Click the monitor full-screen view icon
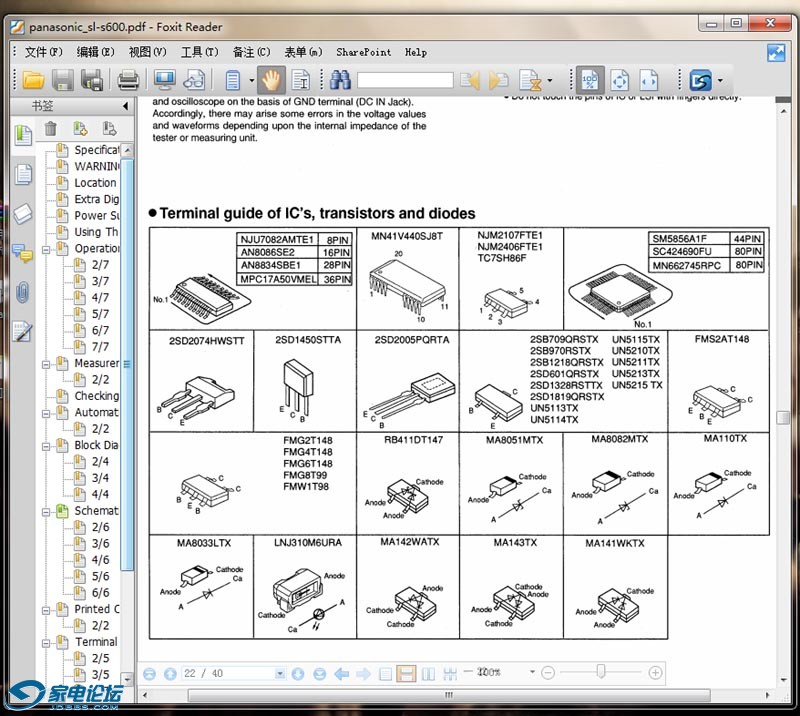This screenshot has height=716, width=800. 164,80
